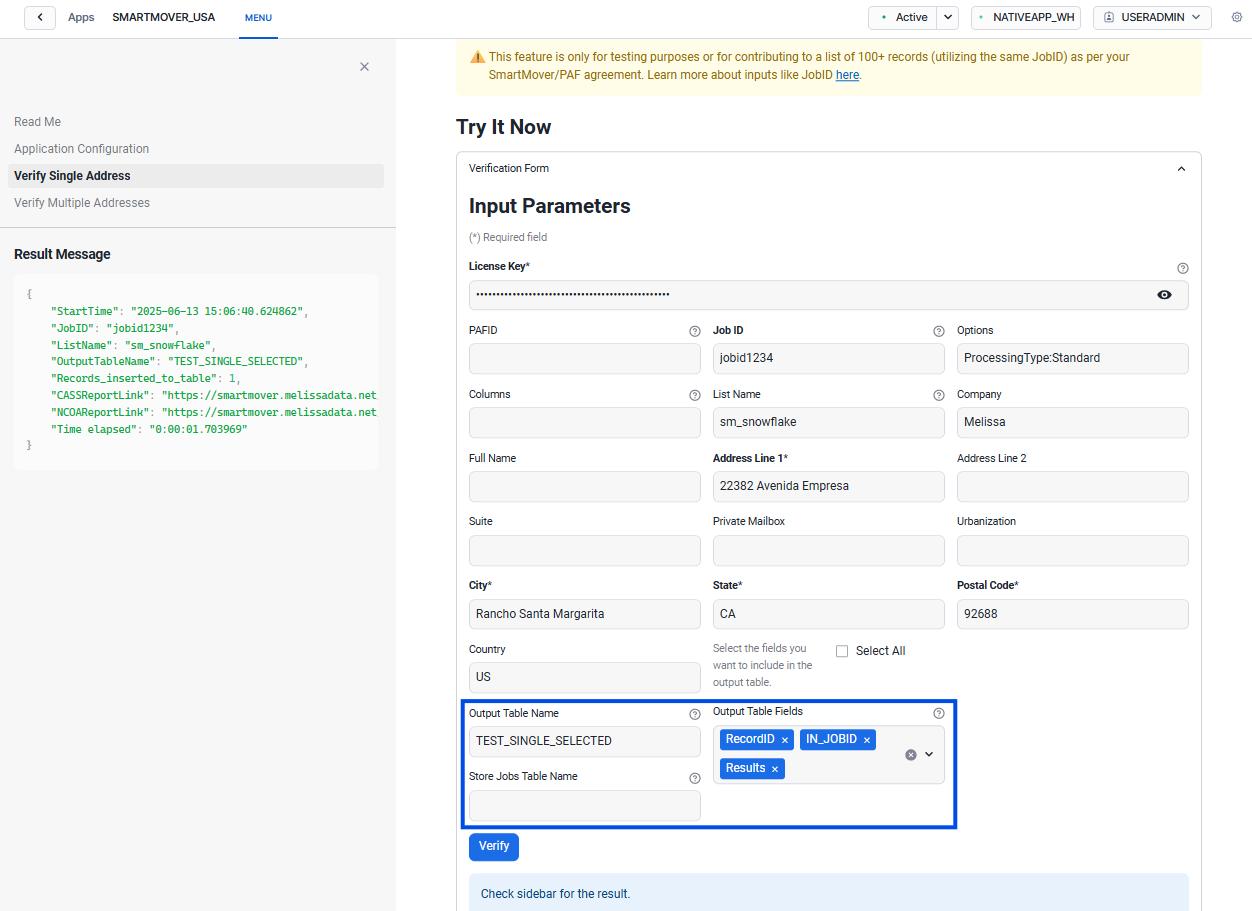Viewport: 1252px width, 911px height.
Task: Click the Address Line 1 input field
Action: point(829,486)
